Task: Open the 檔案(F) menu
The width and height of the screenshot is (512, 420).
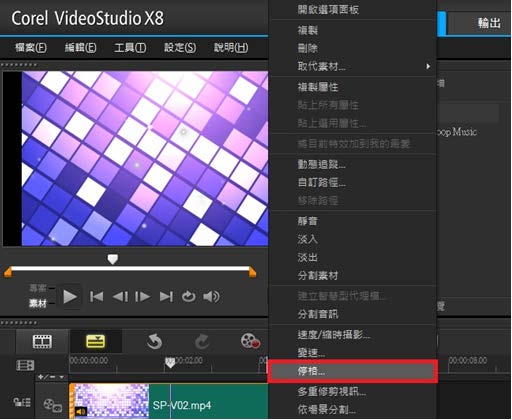Action: pyautogui.click(x=31, y=48)
